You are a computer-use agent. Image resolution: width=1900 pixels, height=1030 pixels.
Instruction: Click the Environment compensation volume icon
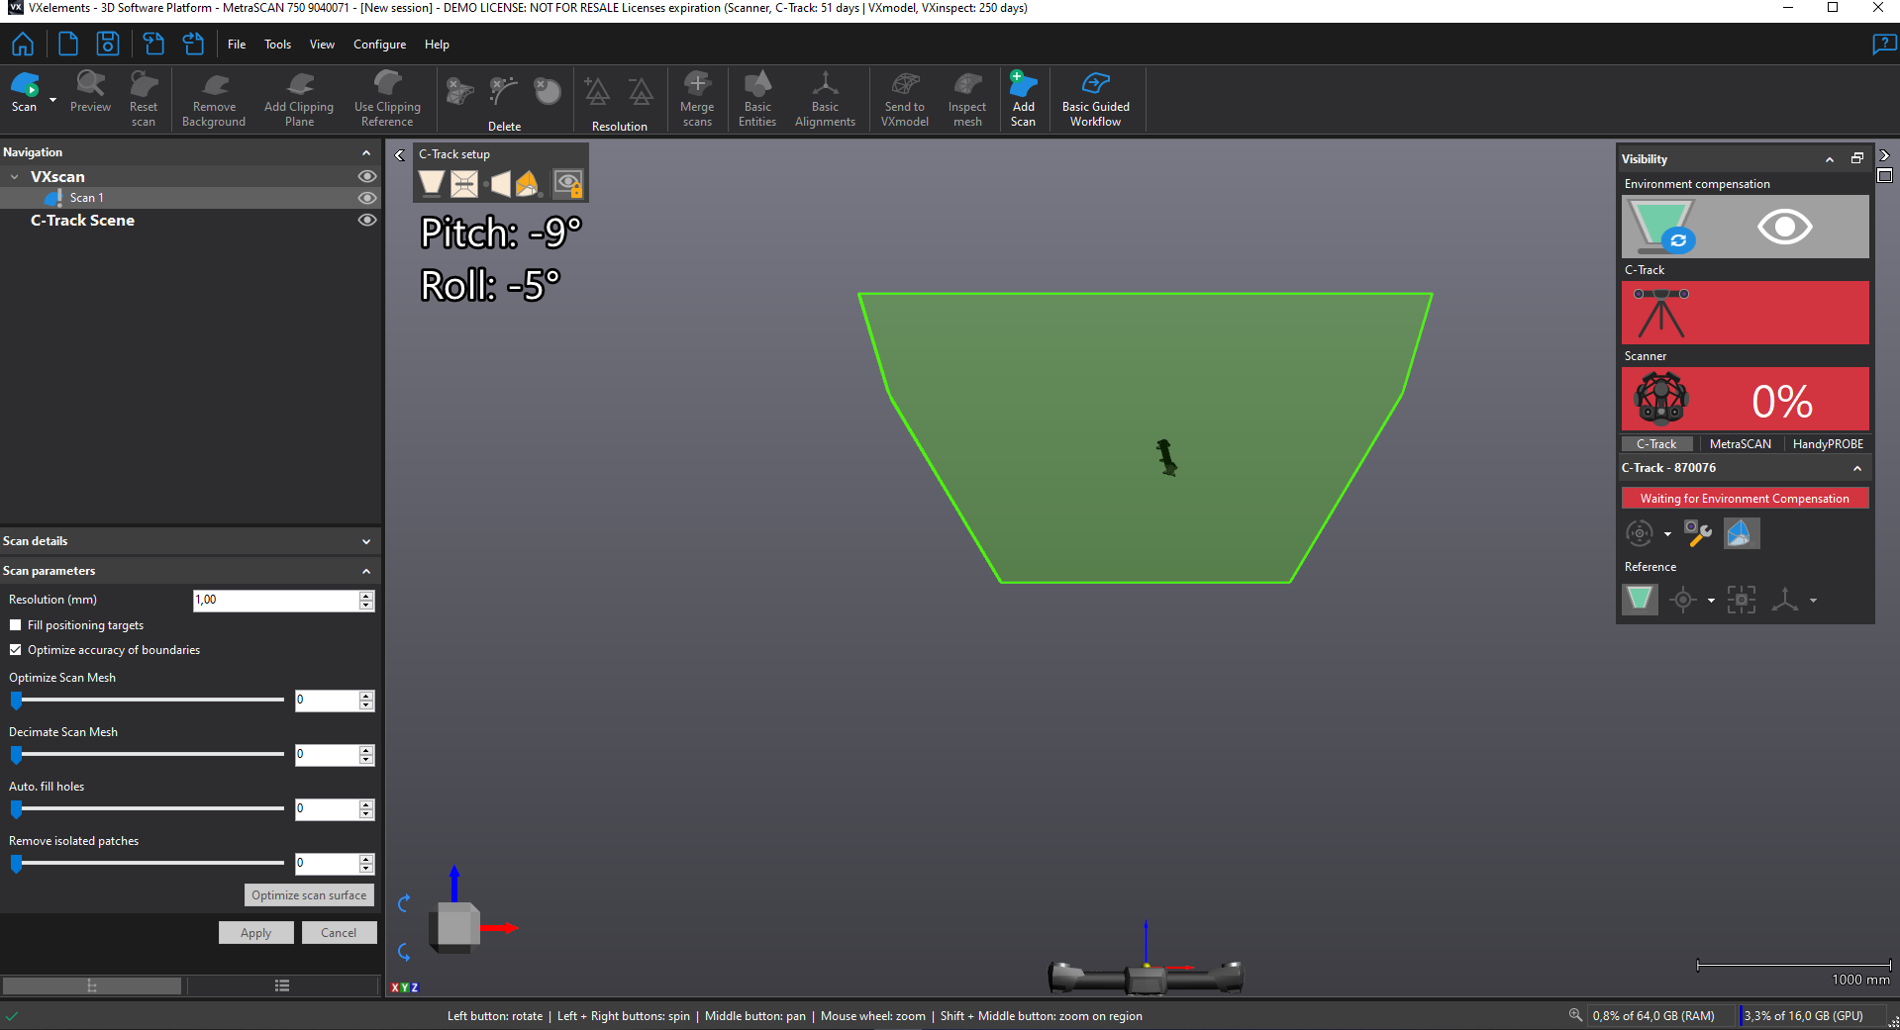[x=1662, y=227]
